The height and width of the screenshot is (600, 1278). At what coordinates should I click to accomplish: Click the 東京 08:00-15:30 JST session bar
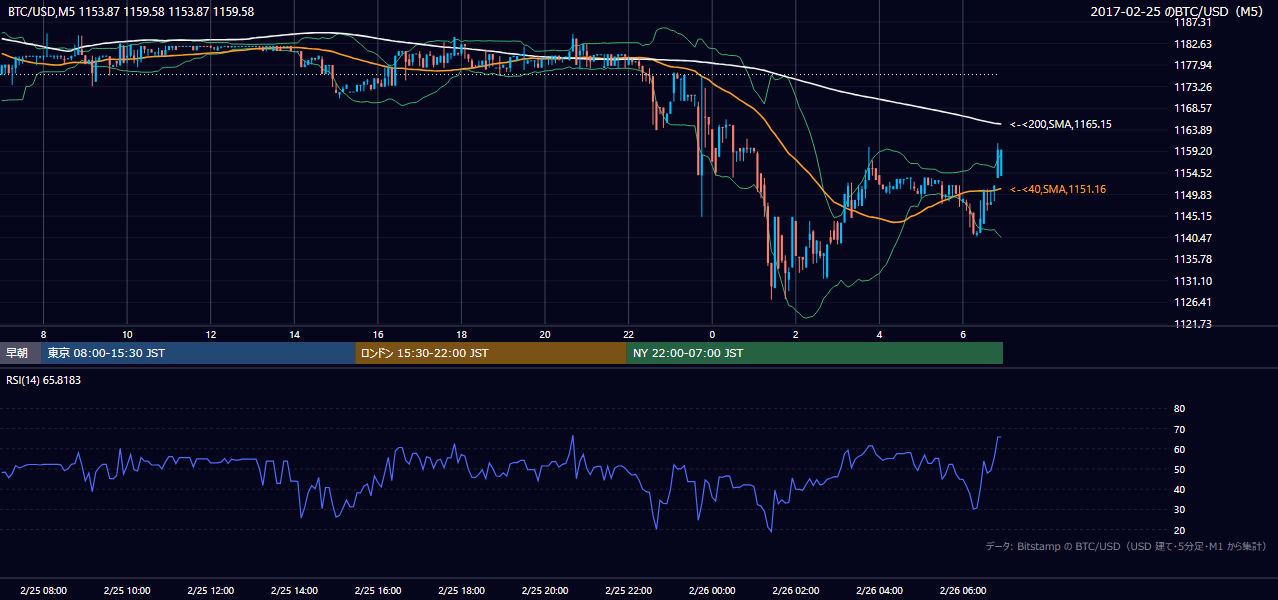click(199, 353)
